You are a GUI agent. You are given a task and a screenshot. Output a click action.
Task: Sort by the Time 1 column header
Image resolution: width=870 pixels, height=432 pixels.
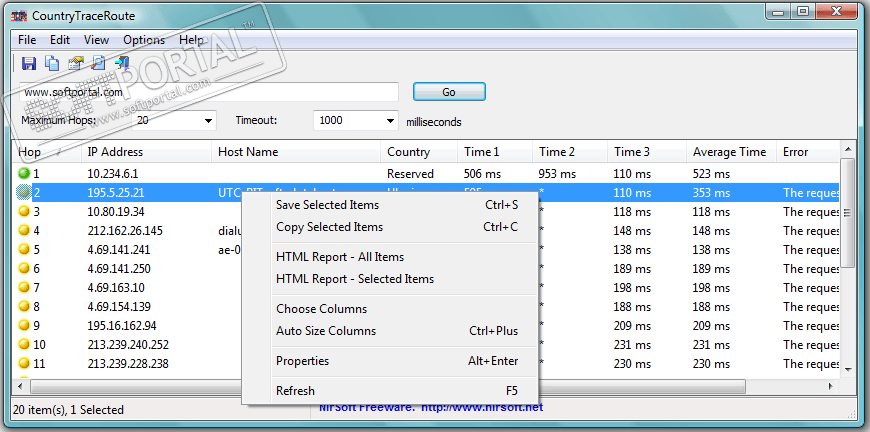click(x=495, y=151)
